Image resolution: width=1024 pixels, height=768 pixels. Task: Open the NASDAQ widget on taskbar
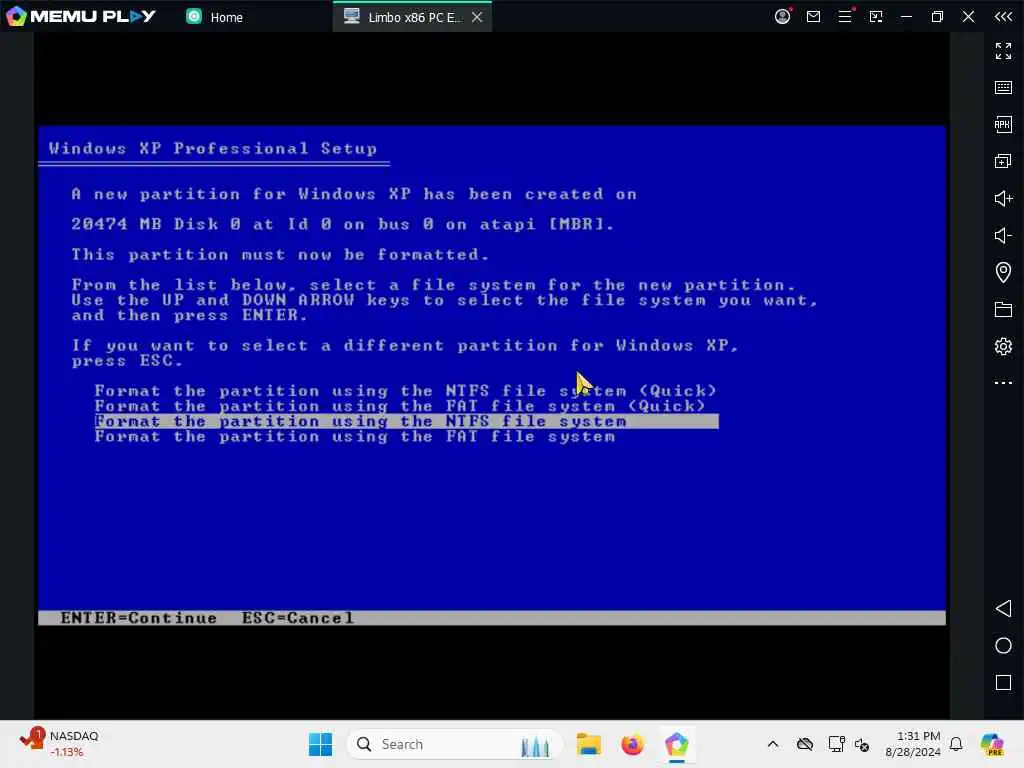click(x=59, y=744)
